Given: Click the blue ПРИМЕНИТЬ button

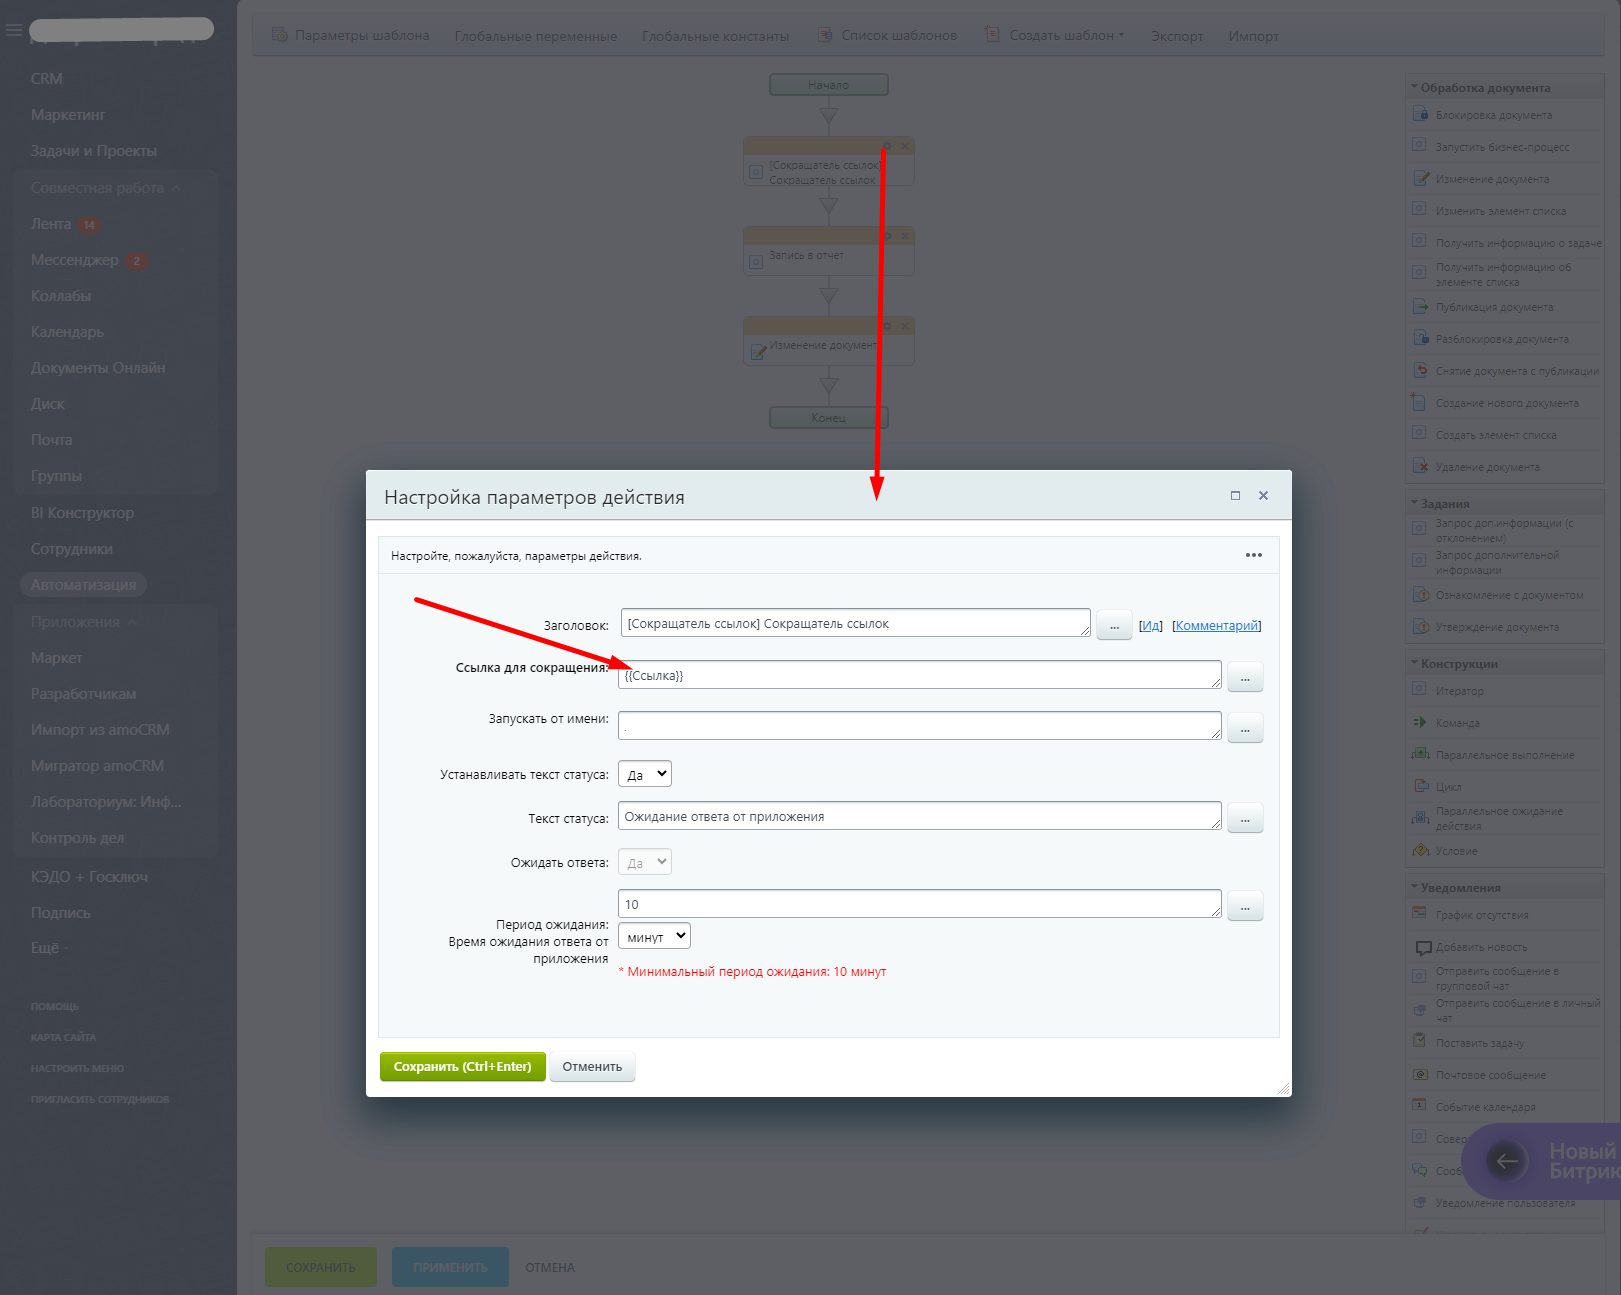Looking at the screenshot, I should point(450,1267).
